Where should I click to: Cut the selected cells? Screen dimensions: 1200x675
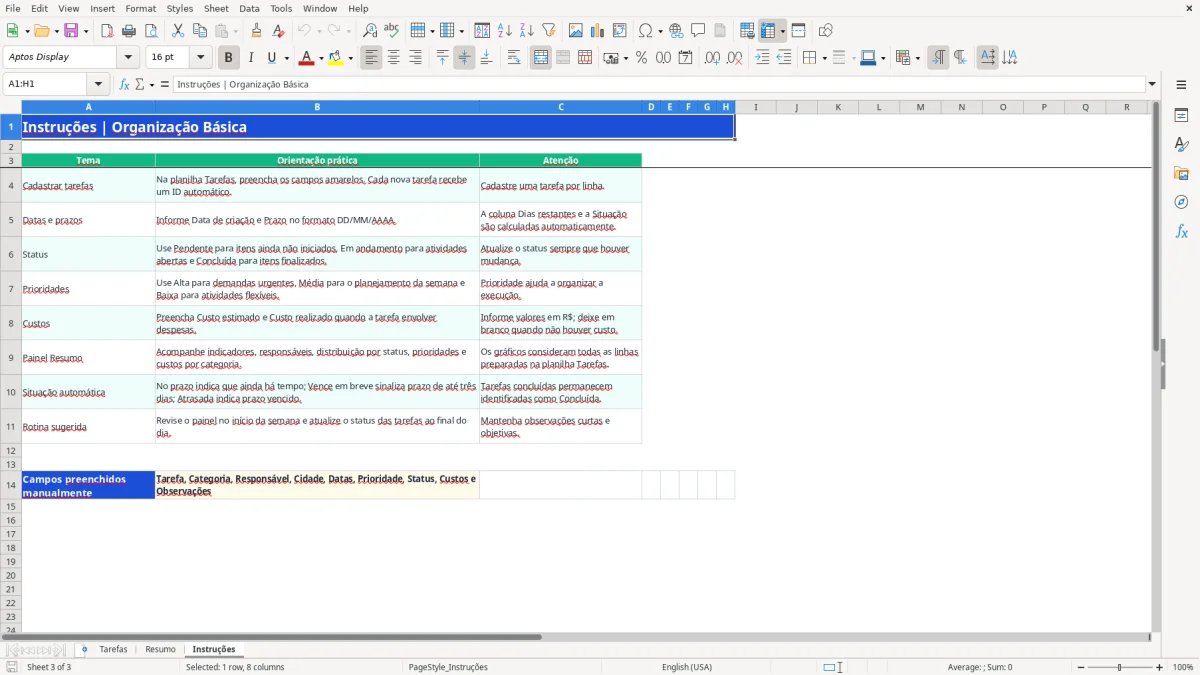[177, 31]
